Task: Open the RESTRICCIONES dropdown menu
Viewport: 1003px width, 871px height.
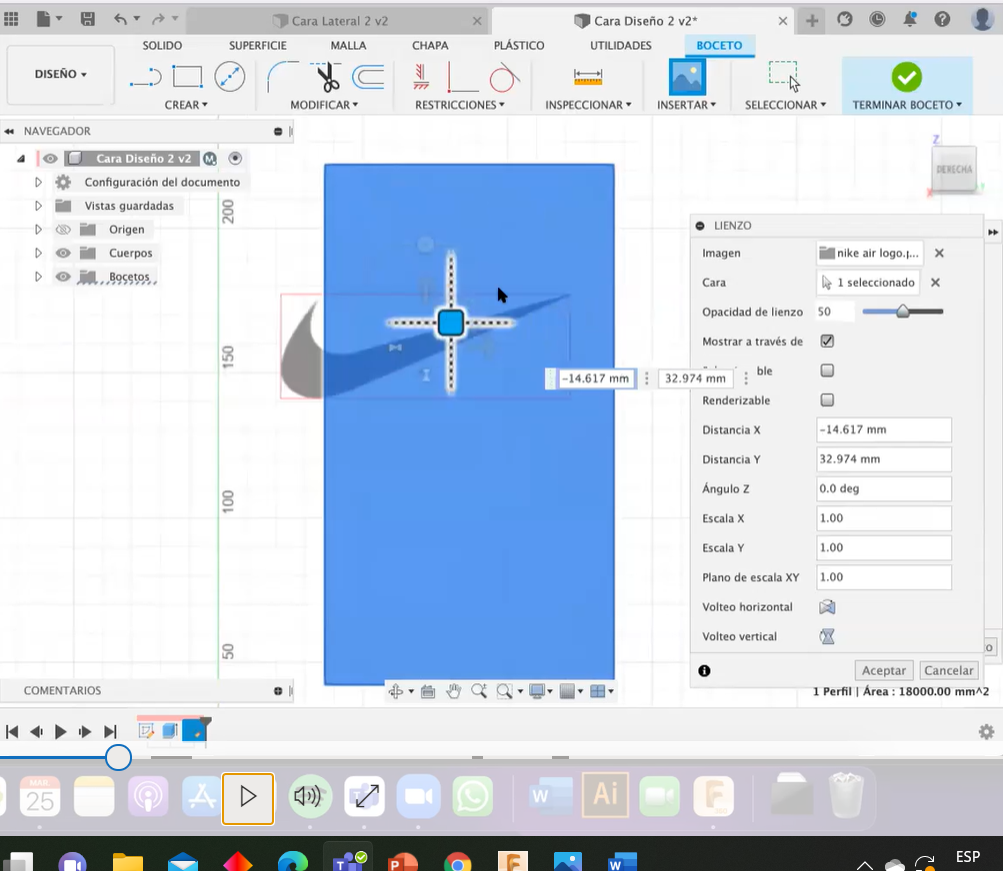Action: point(460,105)
